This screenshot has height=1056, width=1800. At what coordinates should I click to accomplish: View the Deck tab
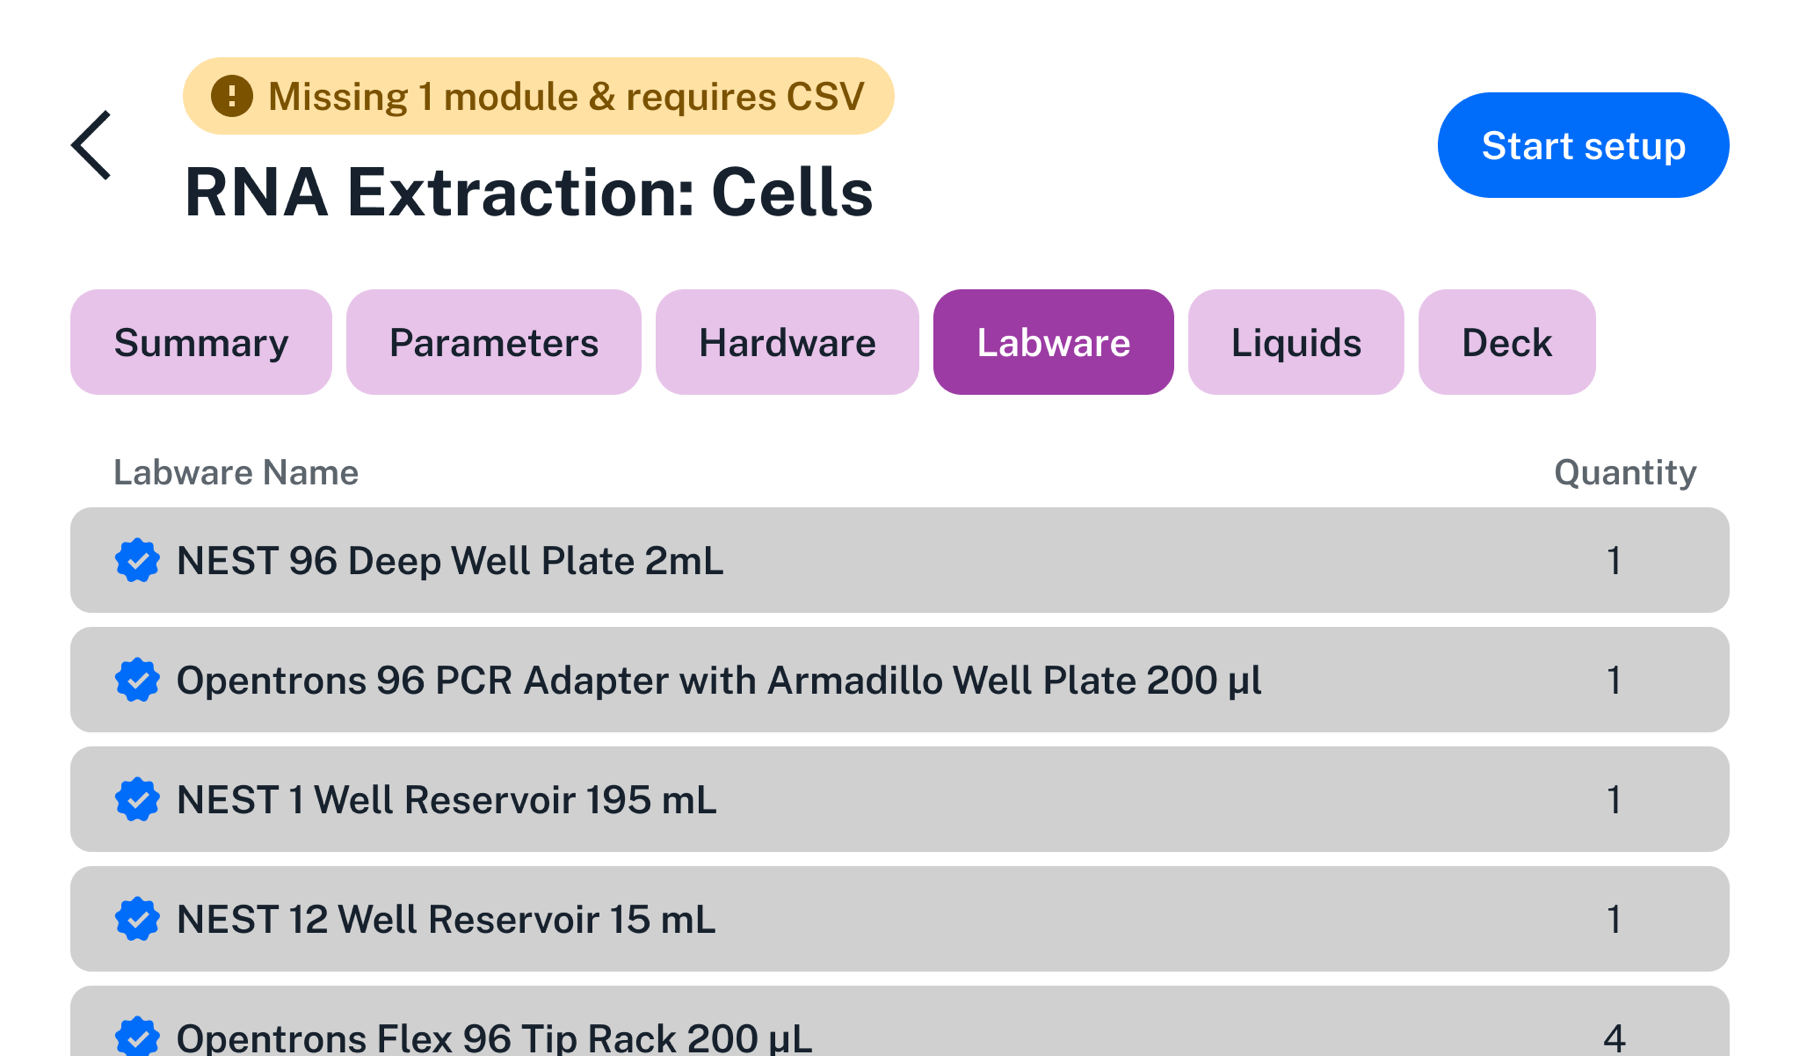point(1506,342)
